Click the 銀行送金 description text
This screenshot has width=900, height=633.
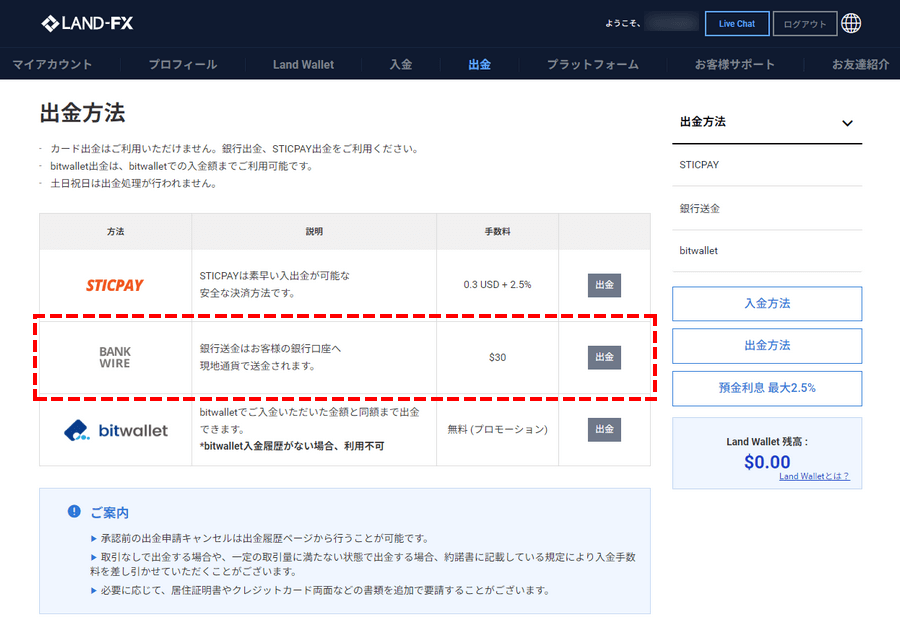point(270,357)
